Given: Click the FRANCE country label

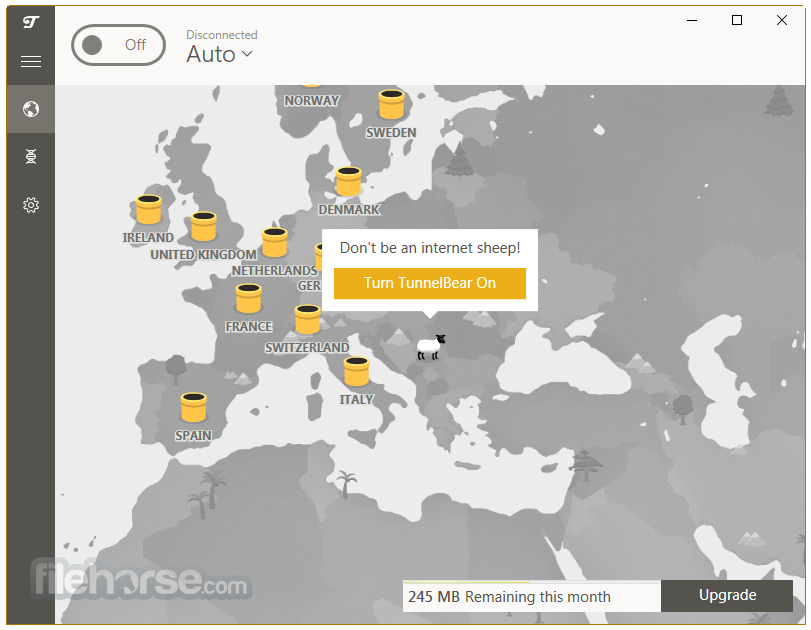Looking at the screenshot, I should click(x=249, y=326).
